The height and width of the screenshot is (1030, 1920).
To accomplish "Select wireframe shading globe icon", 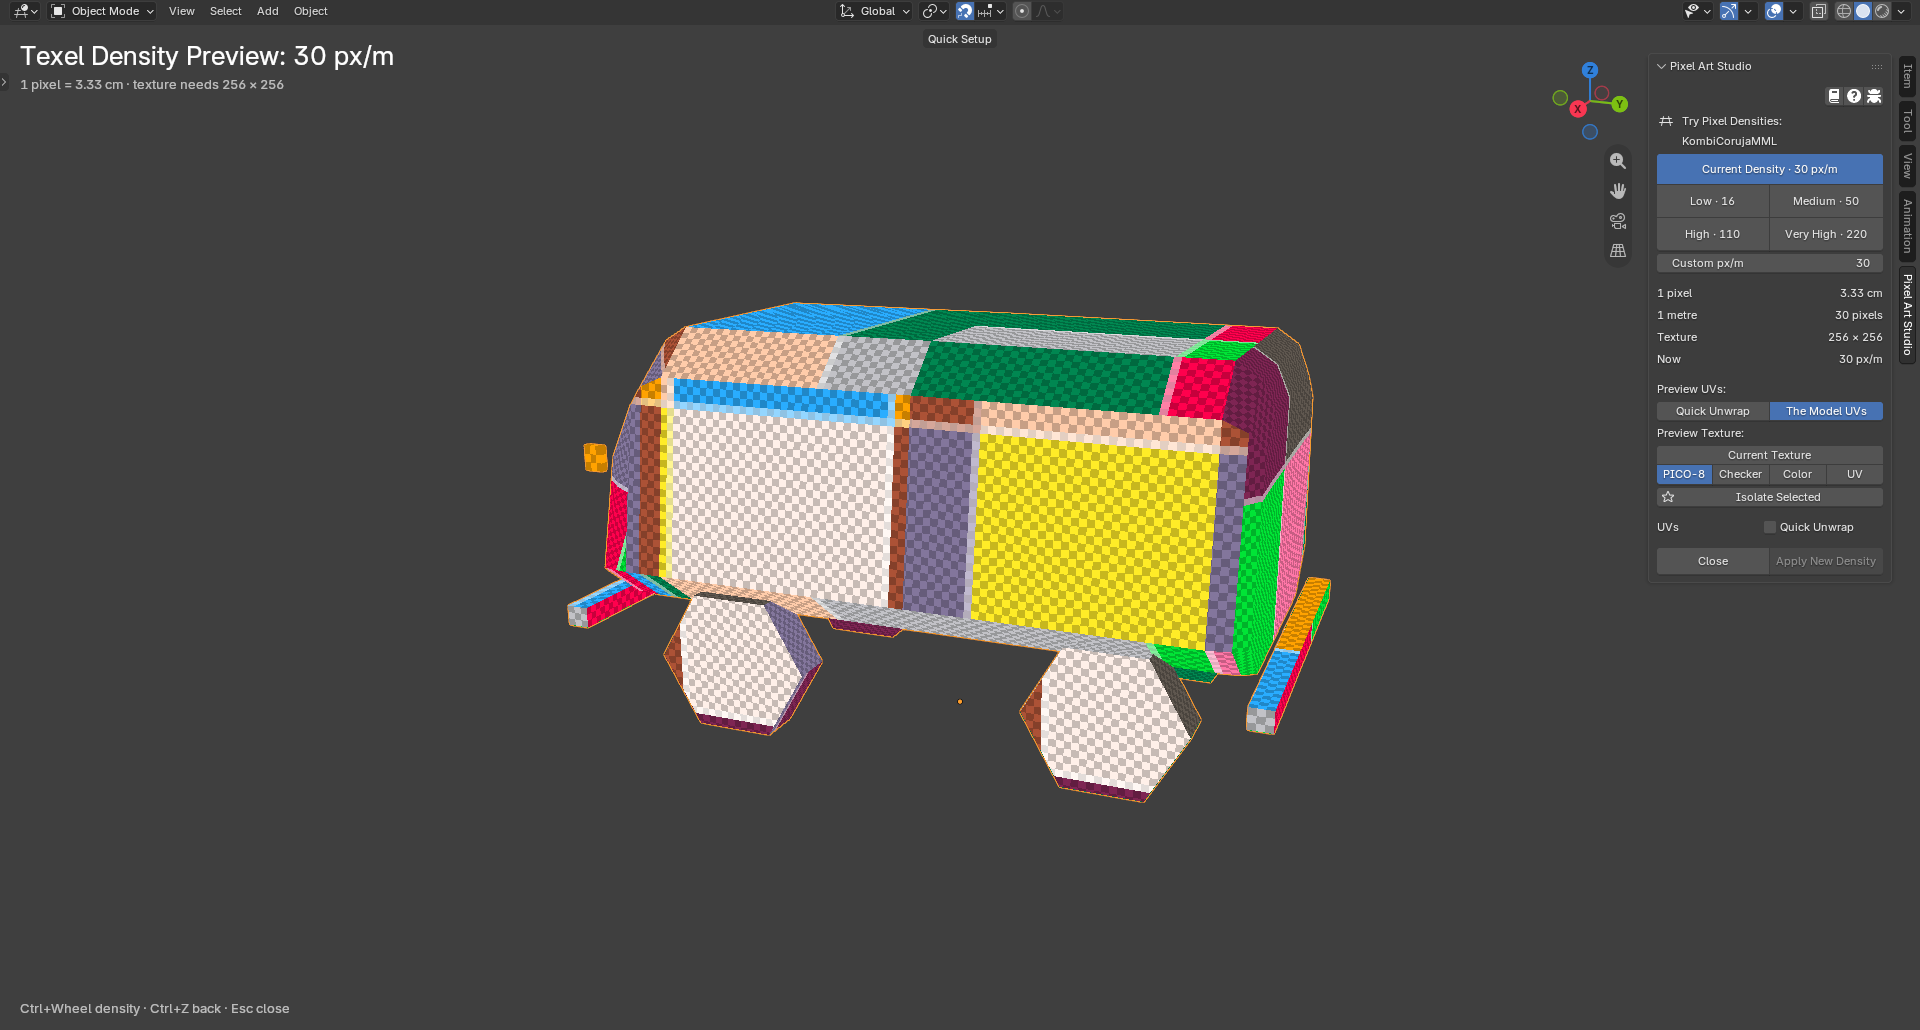I will 1844,11.
